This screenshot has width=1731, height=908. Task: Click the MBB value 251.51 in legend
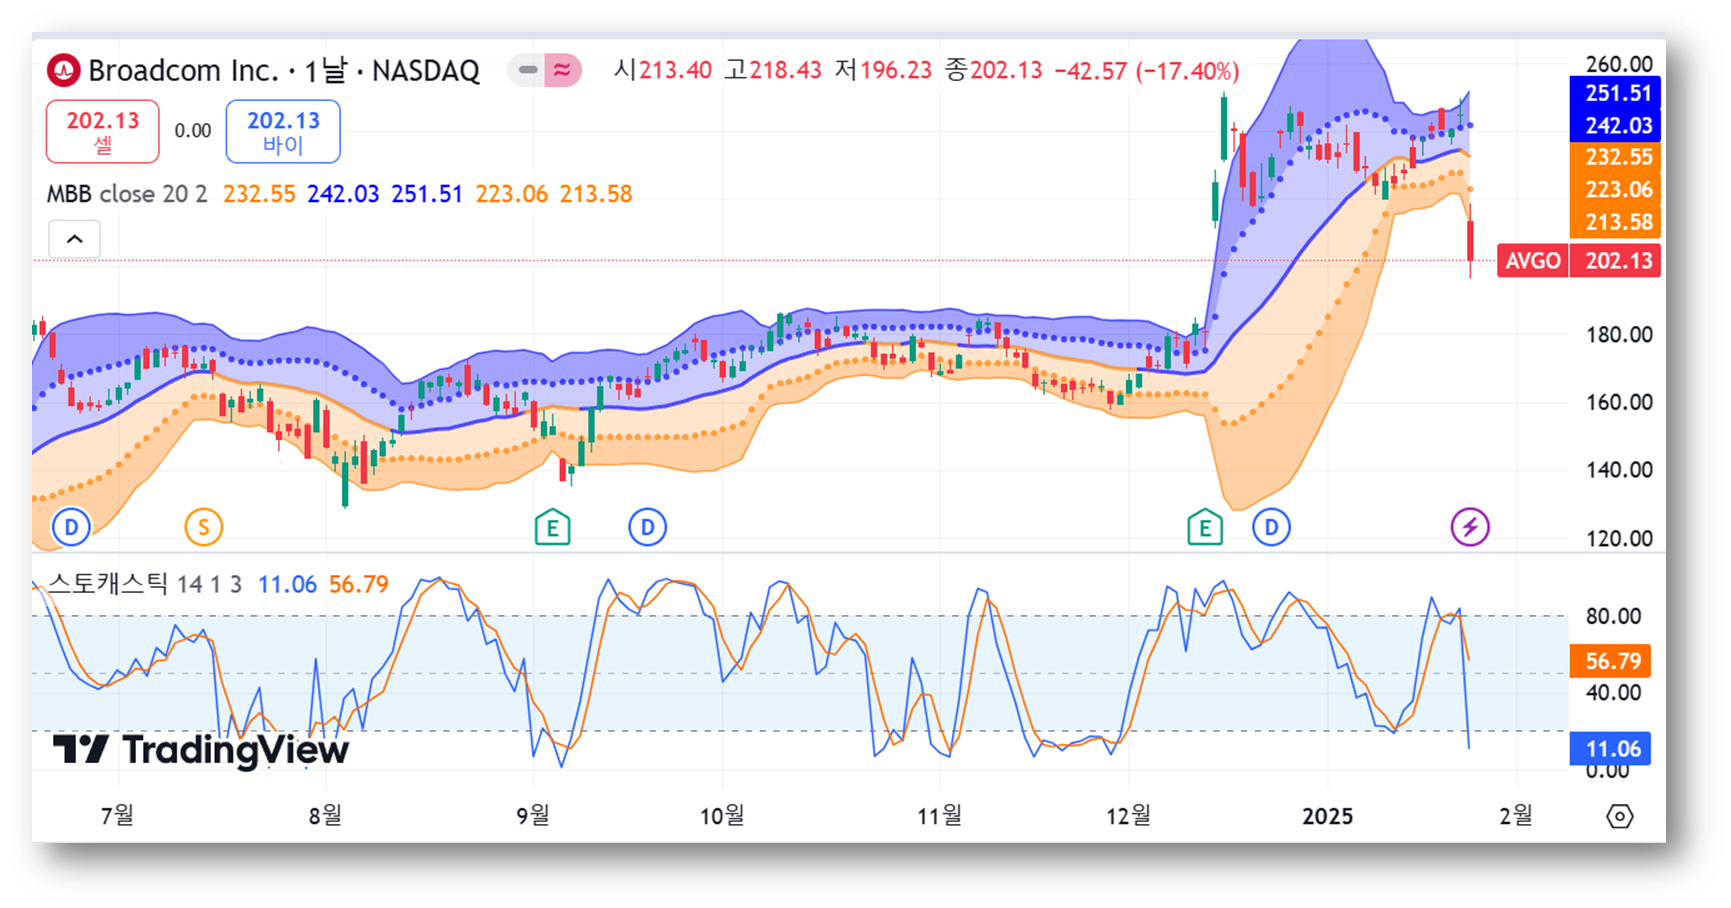point(427,194)
